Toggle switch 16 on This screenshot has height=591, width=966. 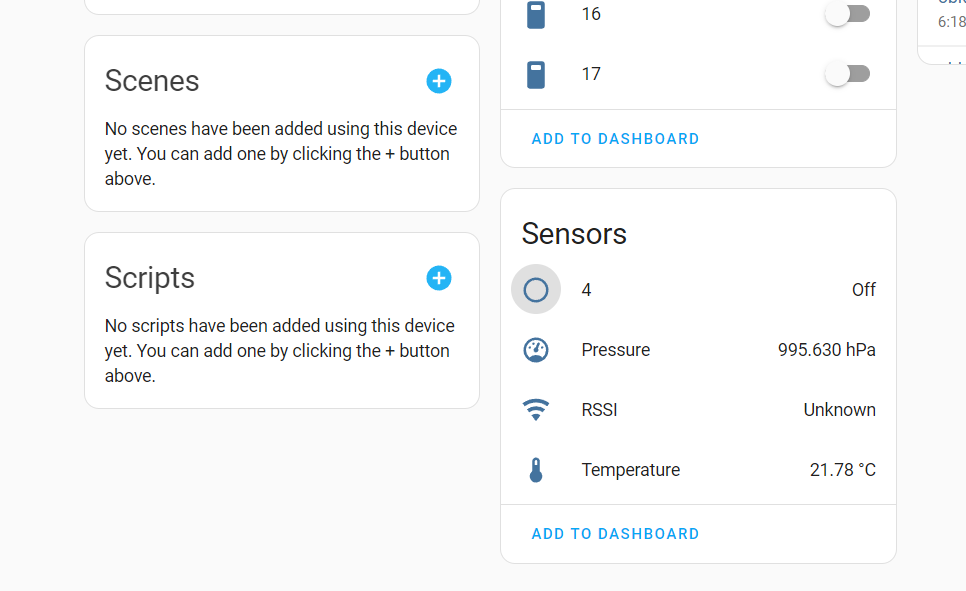848,14
